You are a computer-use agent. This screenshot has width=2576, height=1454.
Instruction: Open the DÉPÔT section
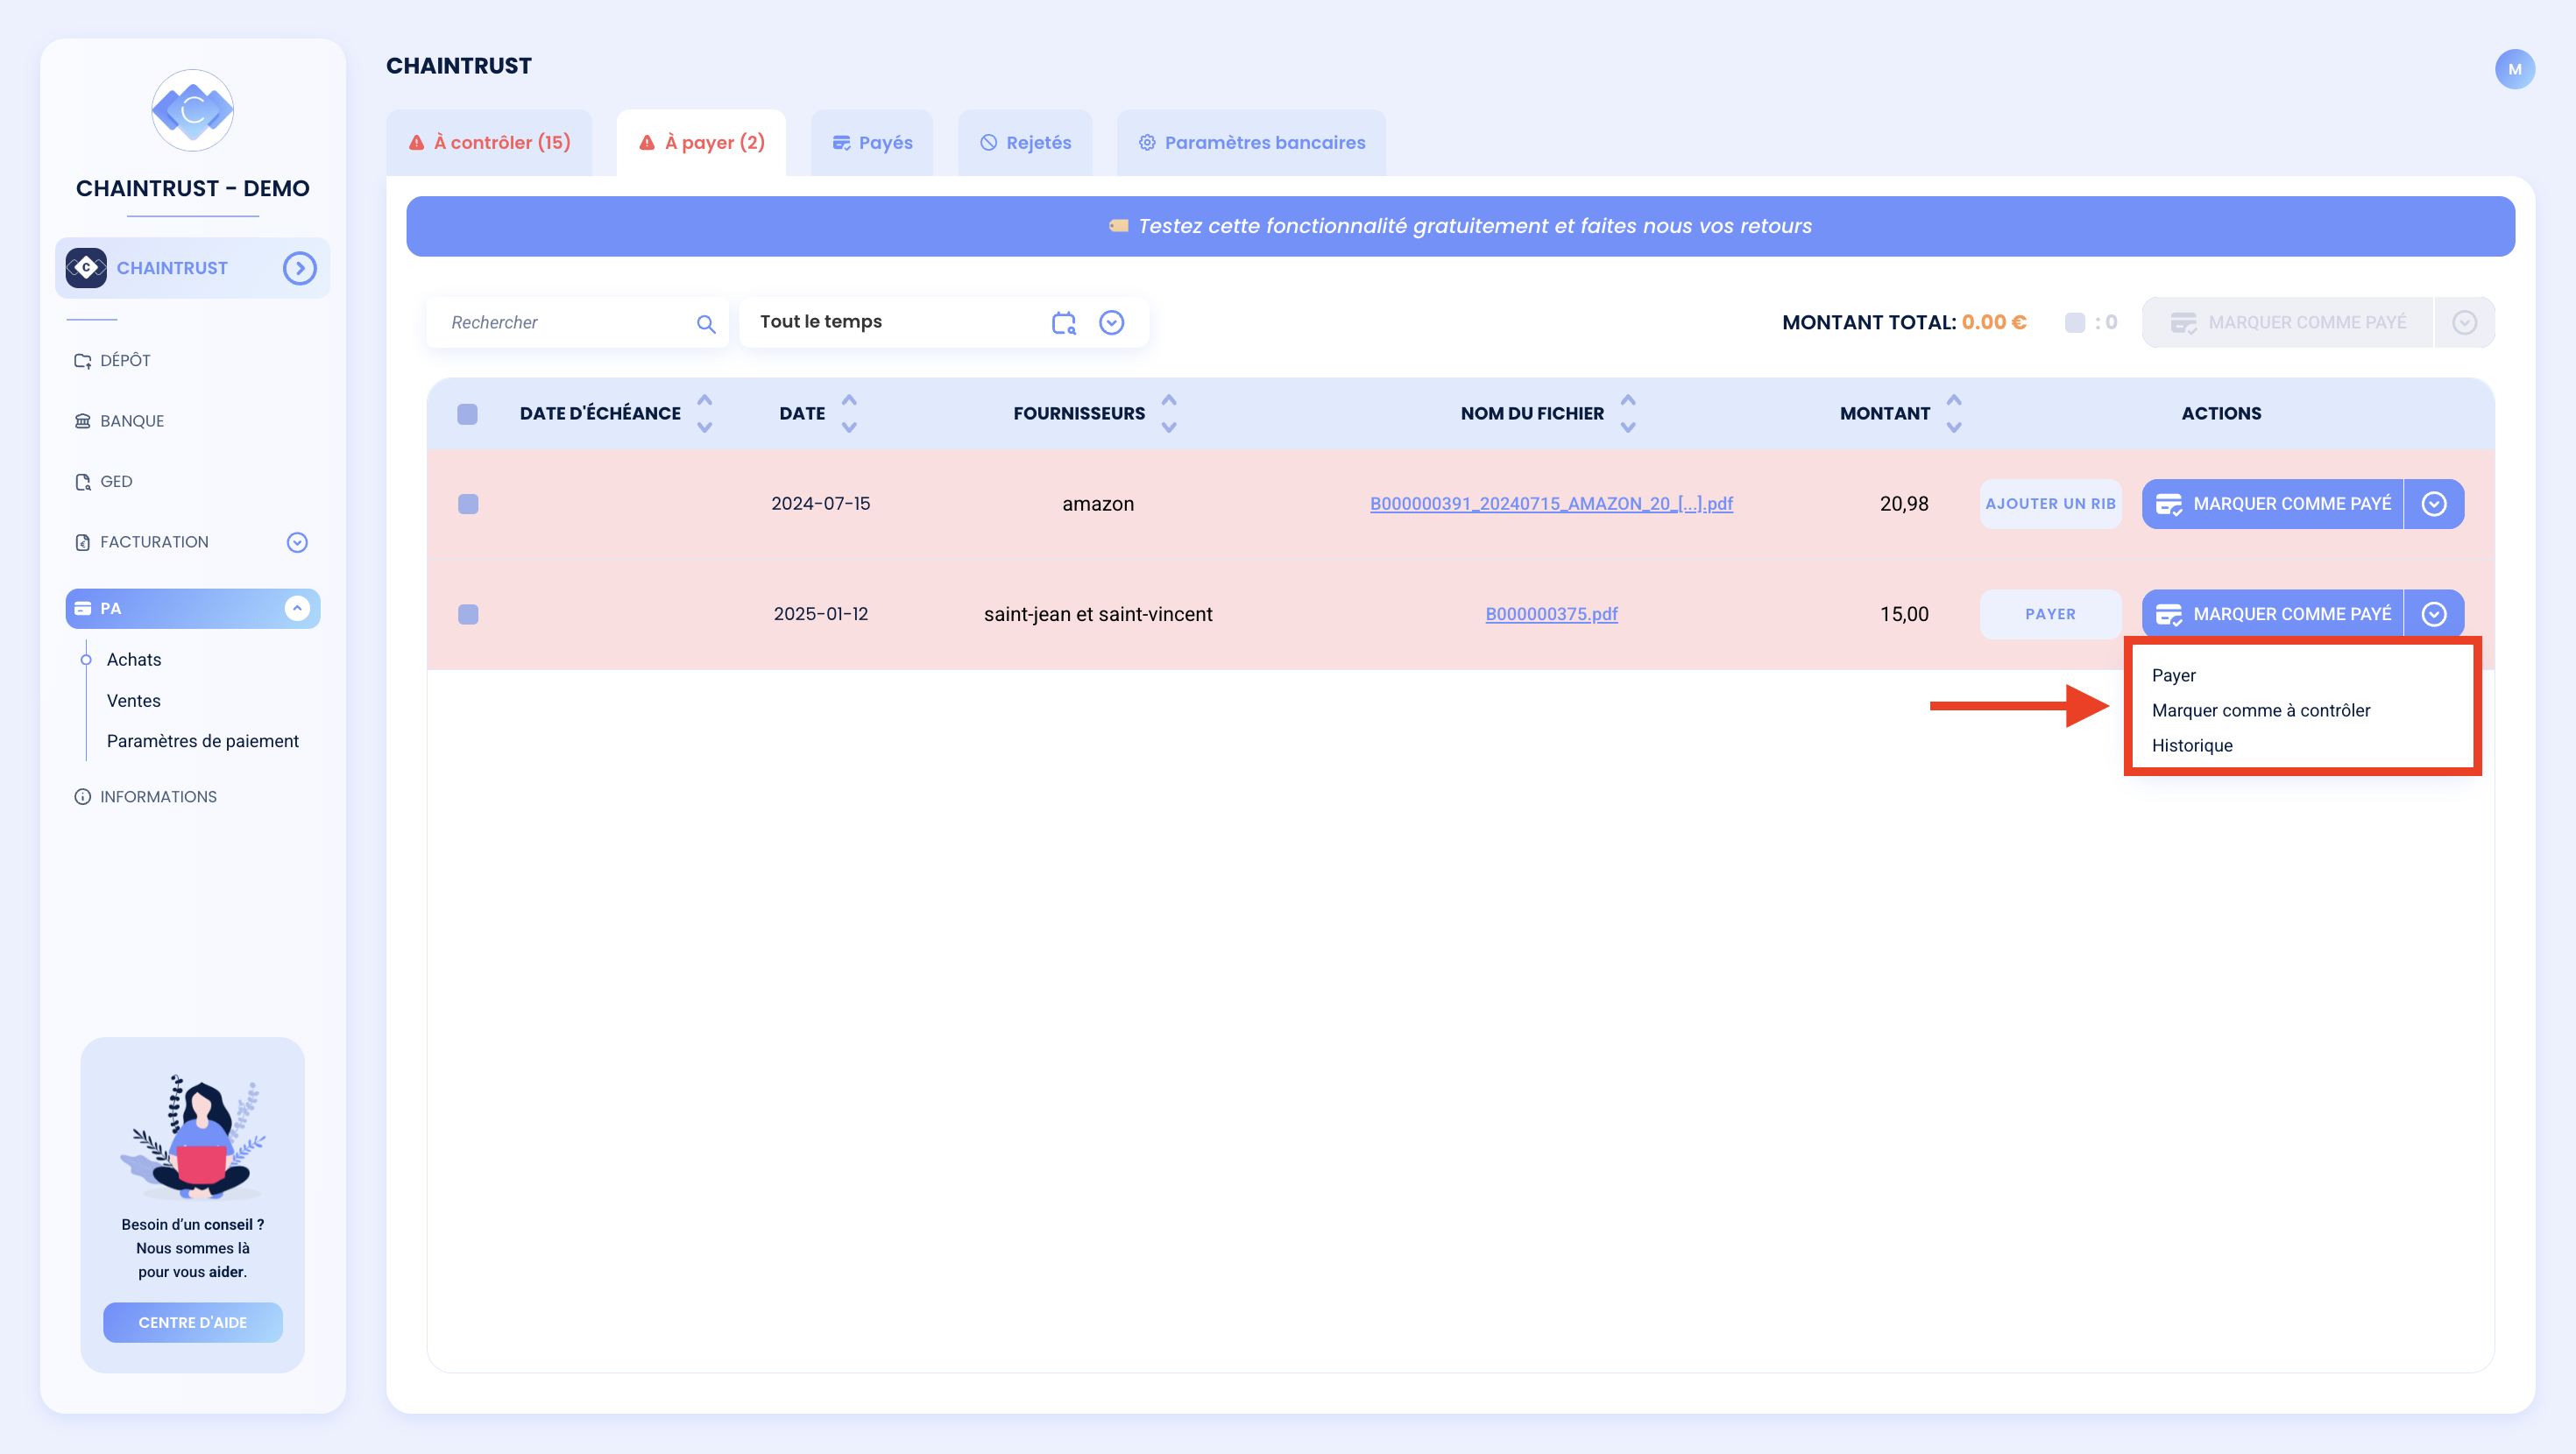[112, 360]
